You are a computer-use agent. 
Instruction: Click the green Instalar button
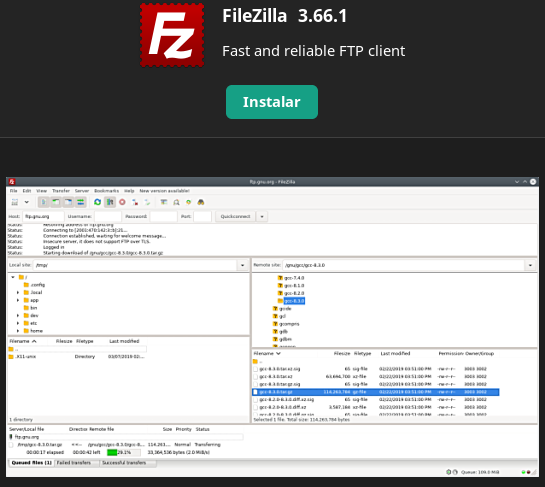coord(272,102)
